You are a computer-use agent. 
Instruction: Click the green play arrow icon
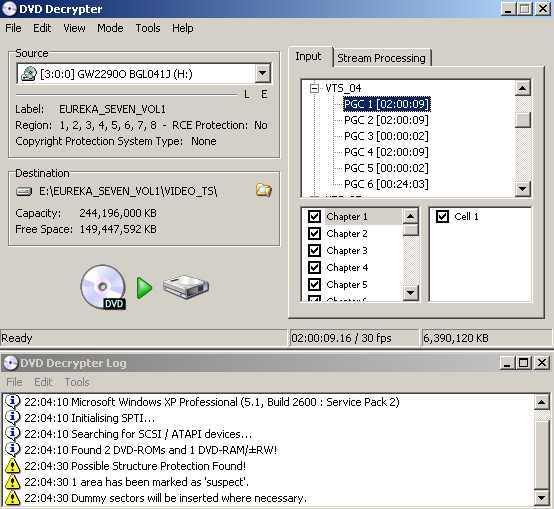pyautogui.click(x=144, y=288)
